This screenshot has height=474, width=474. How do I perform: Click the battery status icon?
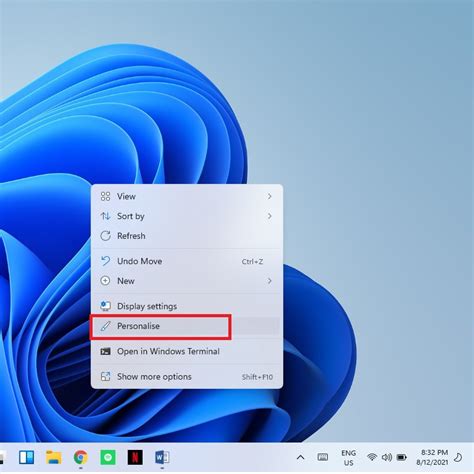[x=402, y=457]
